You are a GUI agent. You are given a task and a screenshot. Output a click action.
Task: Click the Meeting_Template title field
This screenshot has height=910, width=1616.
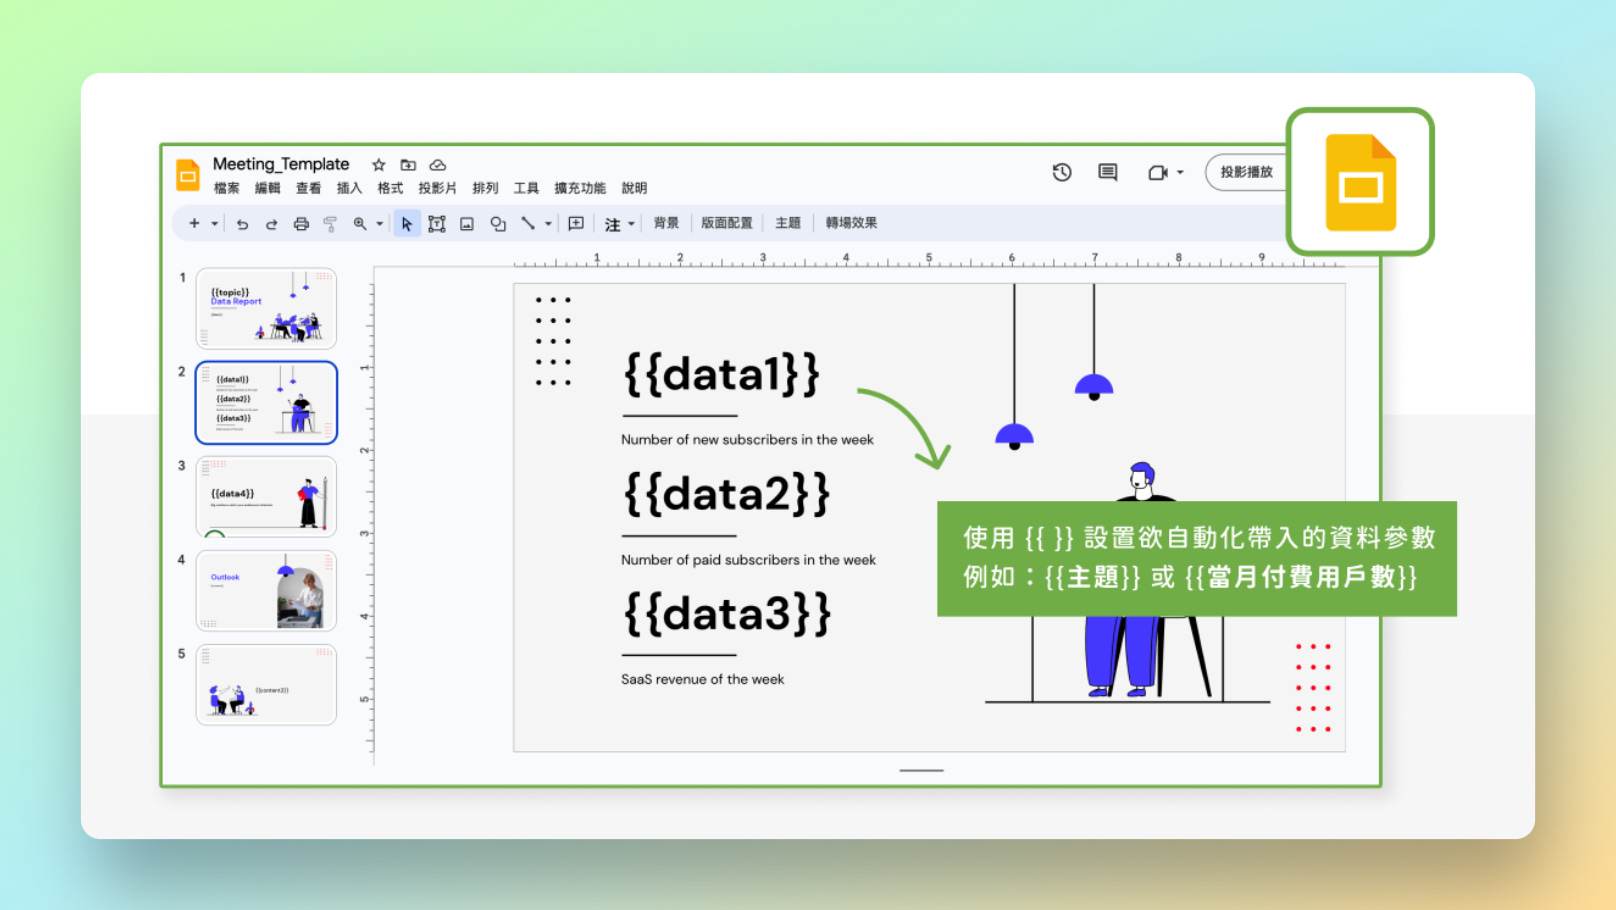[x=281, y=164]
